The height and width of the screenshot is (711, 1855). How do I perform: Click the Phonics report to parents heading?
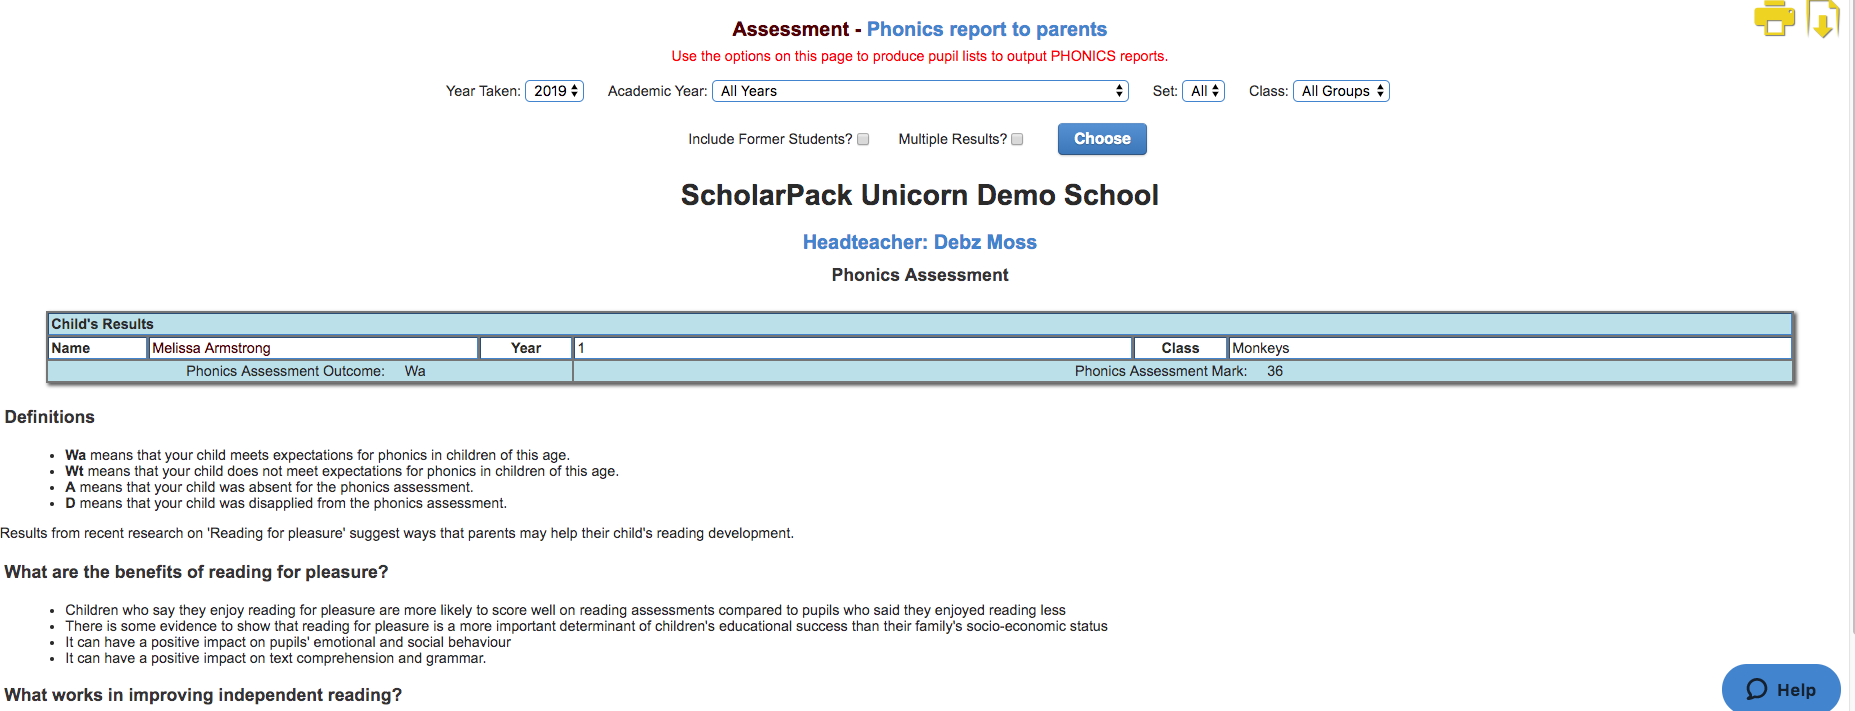(x=986, y=29)
